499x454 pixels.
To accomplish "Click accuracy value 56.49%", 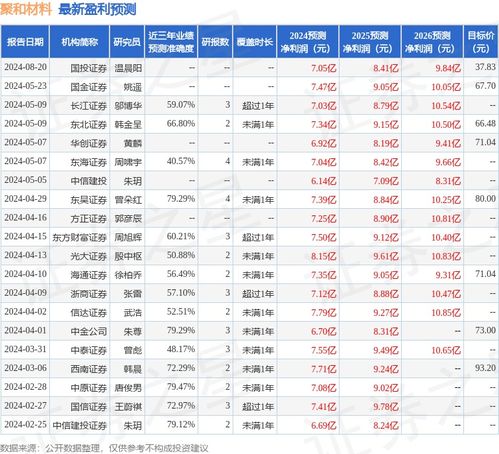I will (x=181, y=274).
